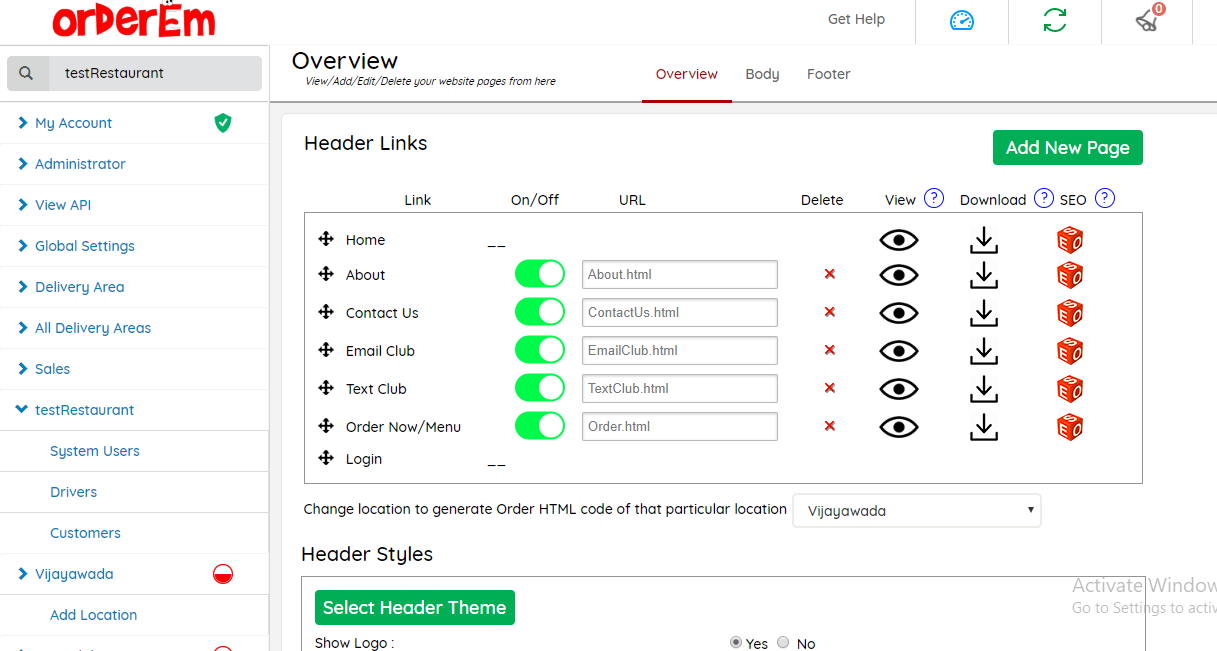The height and width of the screenshot is (651, 1217).
Task: Turn off the About page toggle
Action: [x=540, y=274]
